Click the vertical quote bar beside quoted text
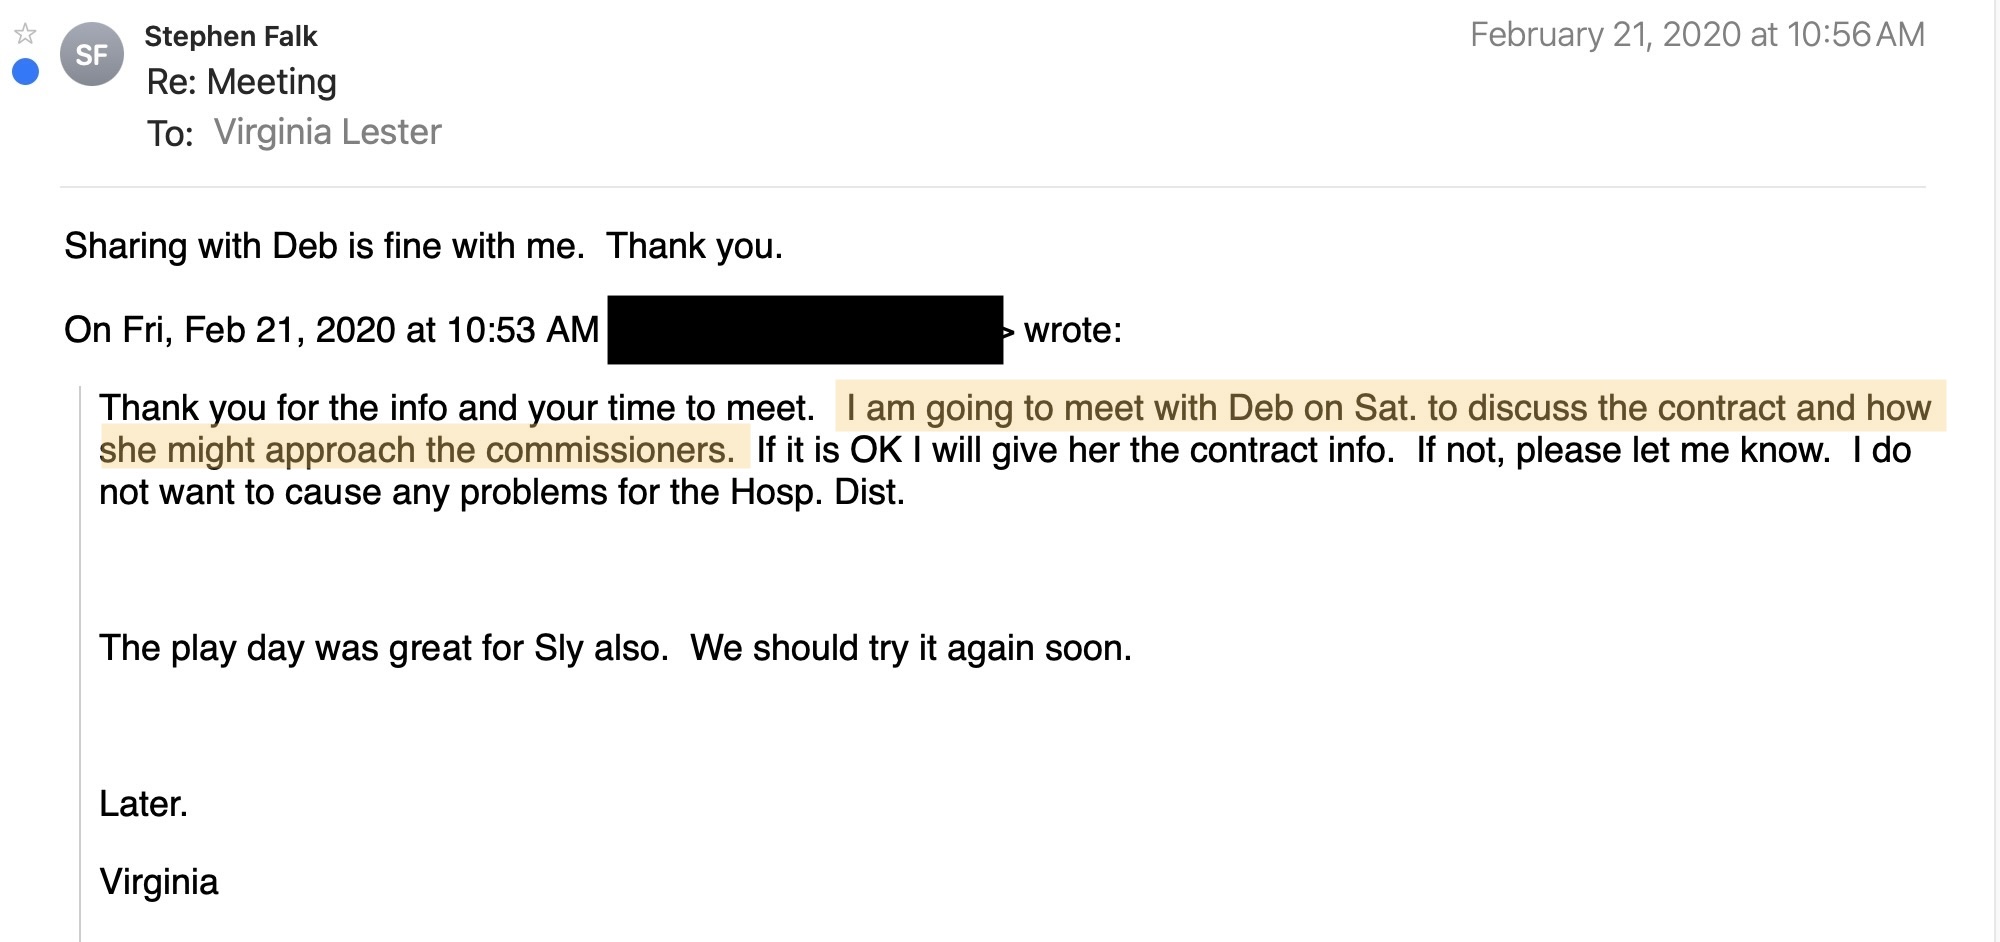The image size is (2000, 942). tap(80, 660)
